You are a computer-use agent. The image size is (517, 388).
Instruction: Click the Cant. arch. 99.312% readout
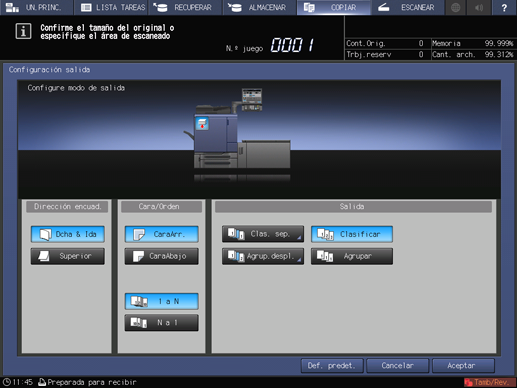473,54
